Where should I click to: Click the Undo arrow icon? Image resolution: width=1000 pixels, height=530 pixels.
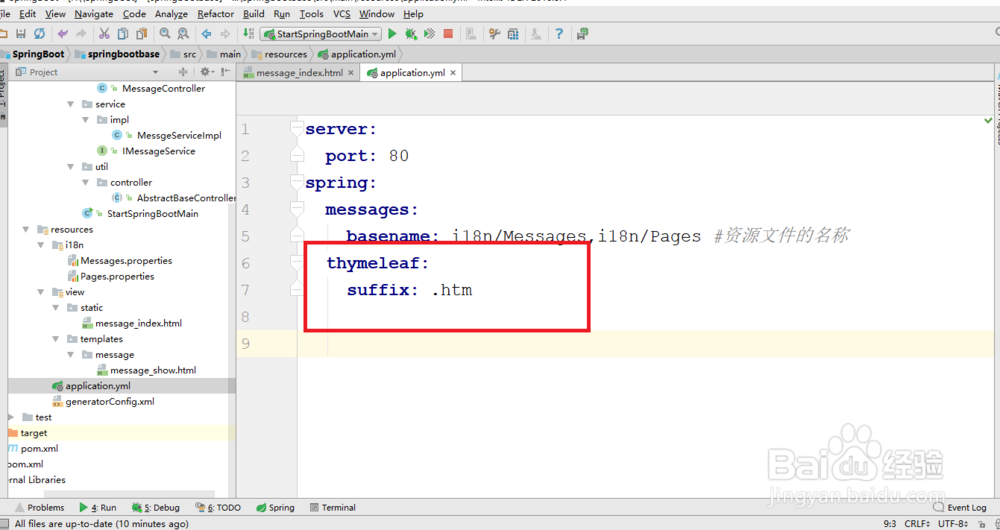[62, 34]
